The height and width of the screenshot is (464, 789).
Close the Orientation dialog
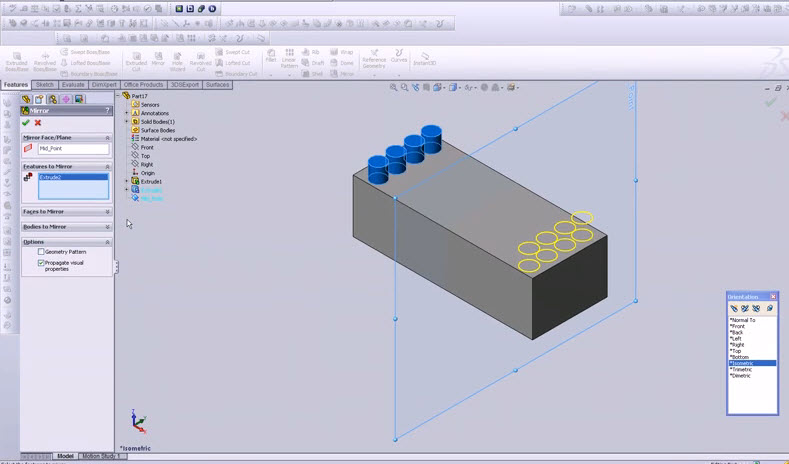[773, 297]
